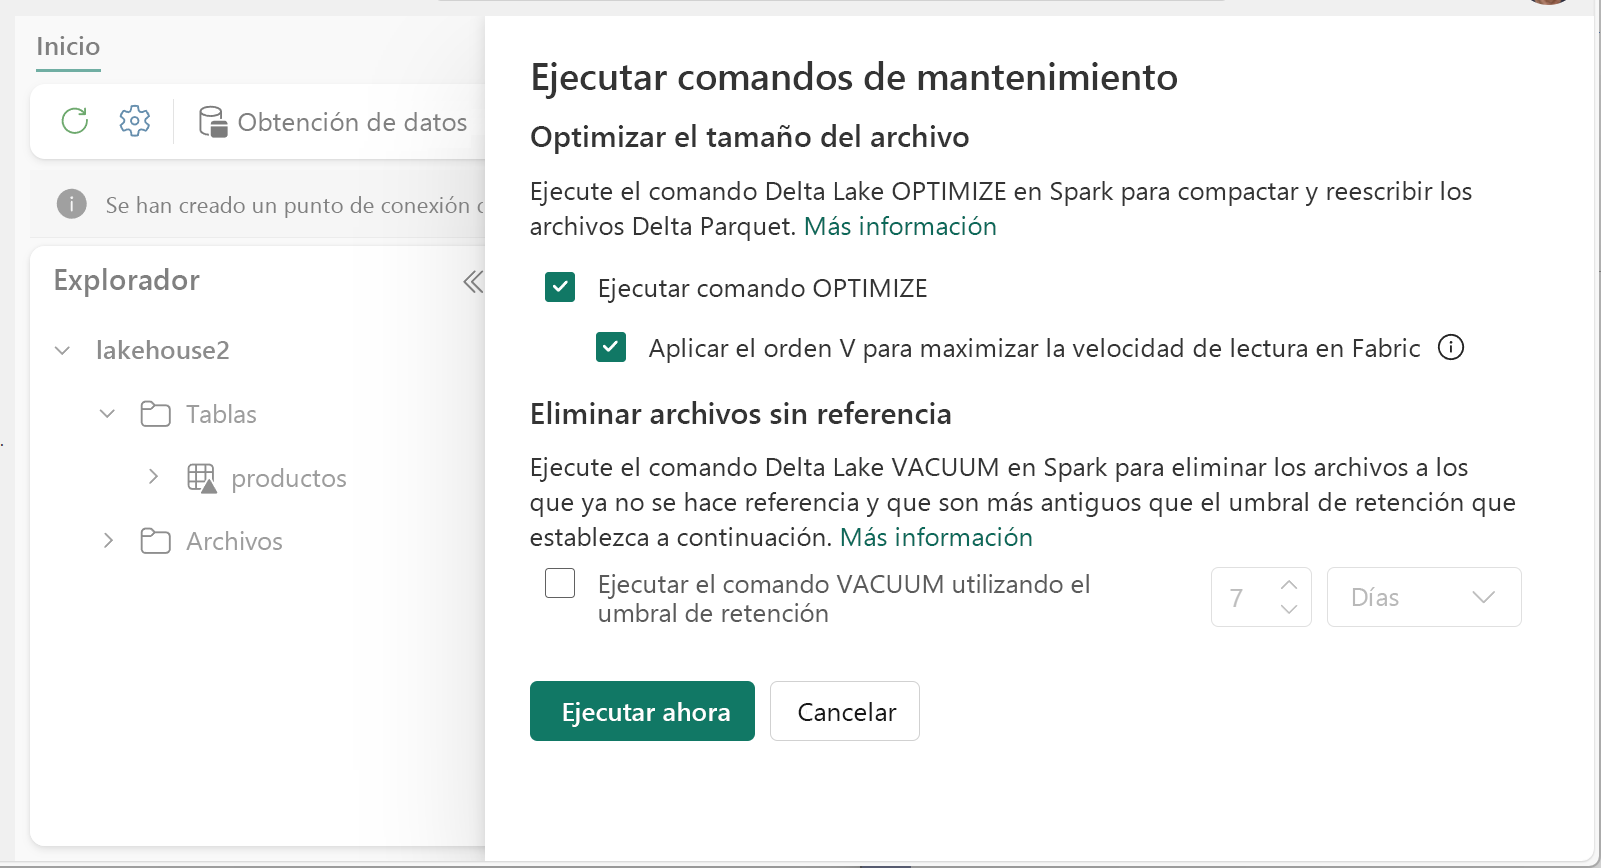Enable Ejecutar el comando VACUUM checkbox
Image resolution: width=1601 pixels, height=868 pixels.
[560, 583]
